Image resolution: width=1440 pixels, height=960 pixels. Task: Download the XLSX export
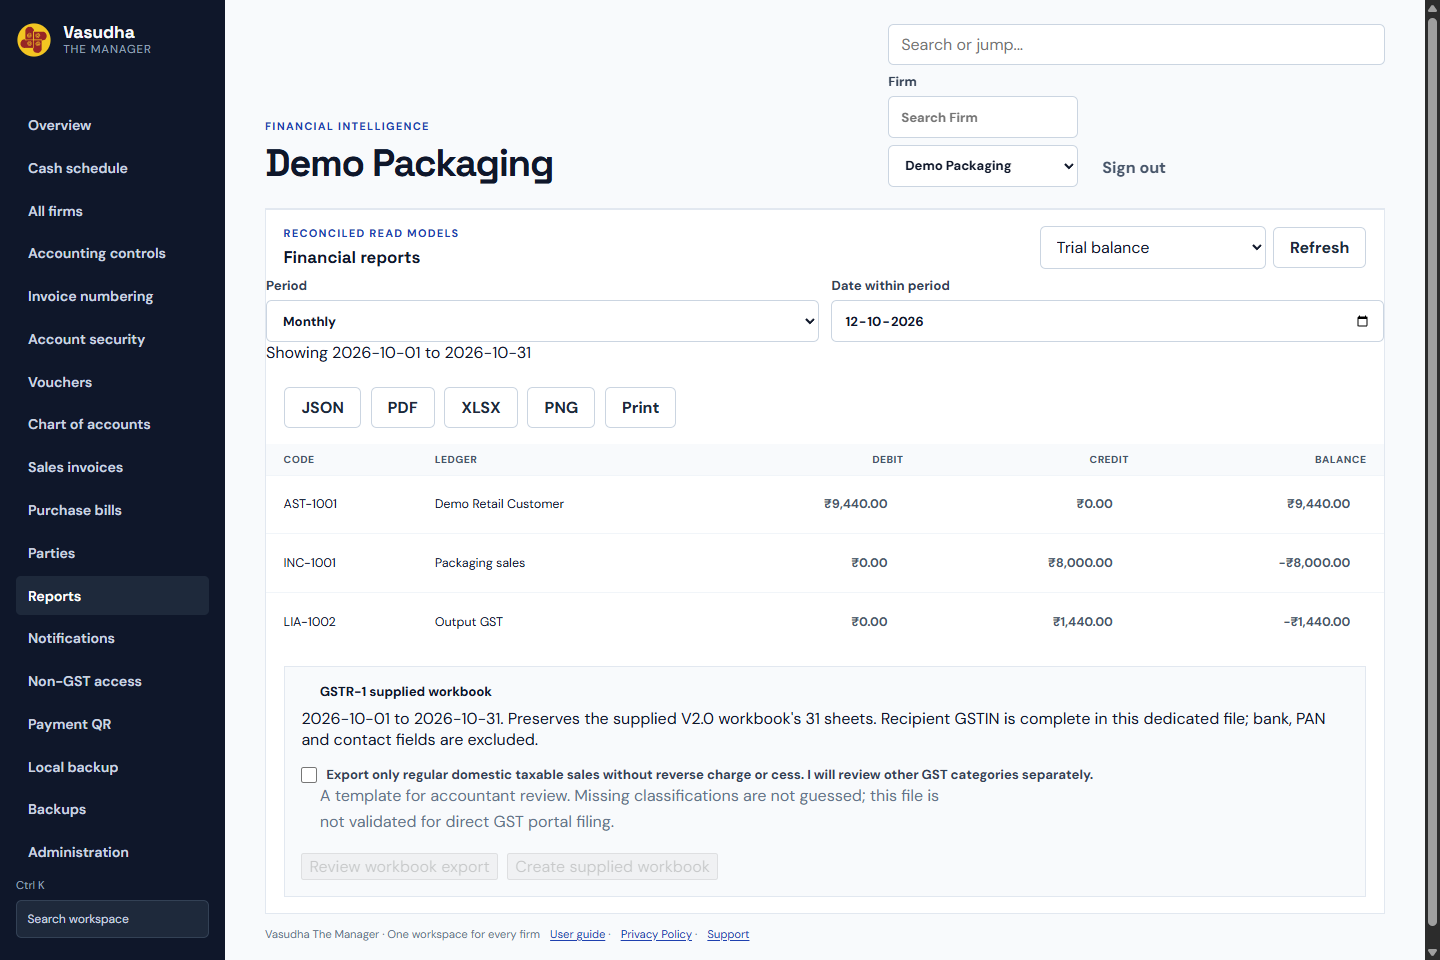click(481, 408)
